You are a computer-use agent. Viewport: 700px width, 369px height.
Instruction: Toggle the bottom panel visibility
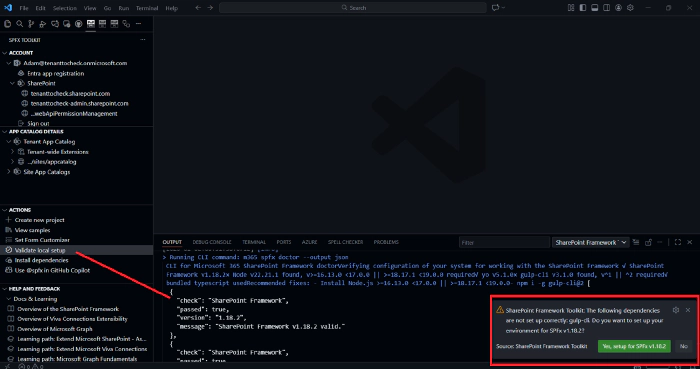coord(595,8)
